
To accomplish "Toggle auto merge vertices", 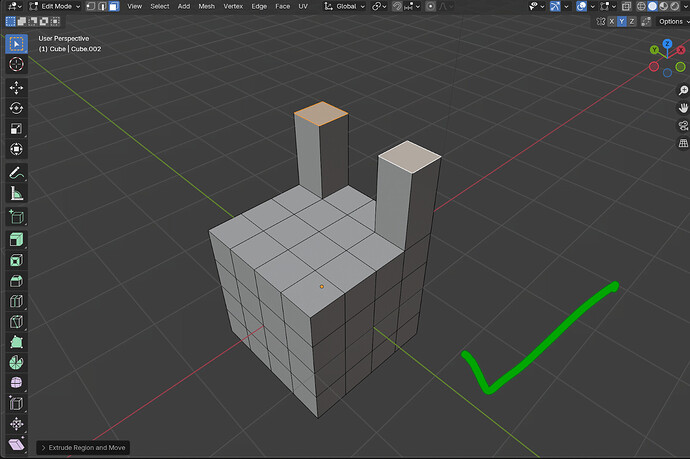I will 646,22.
